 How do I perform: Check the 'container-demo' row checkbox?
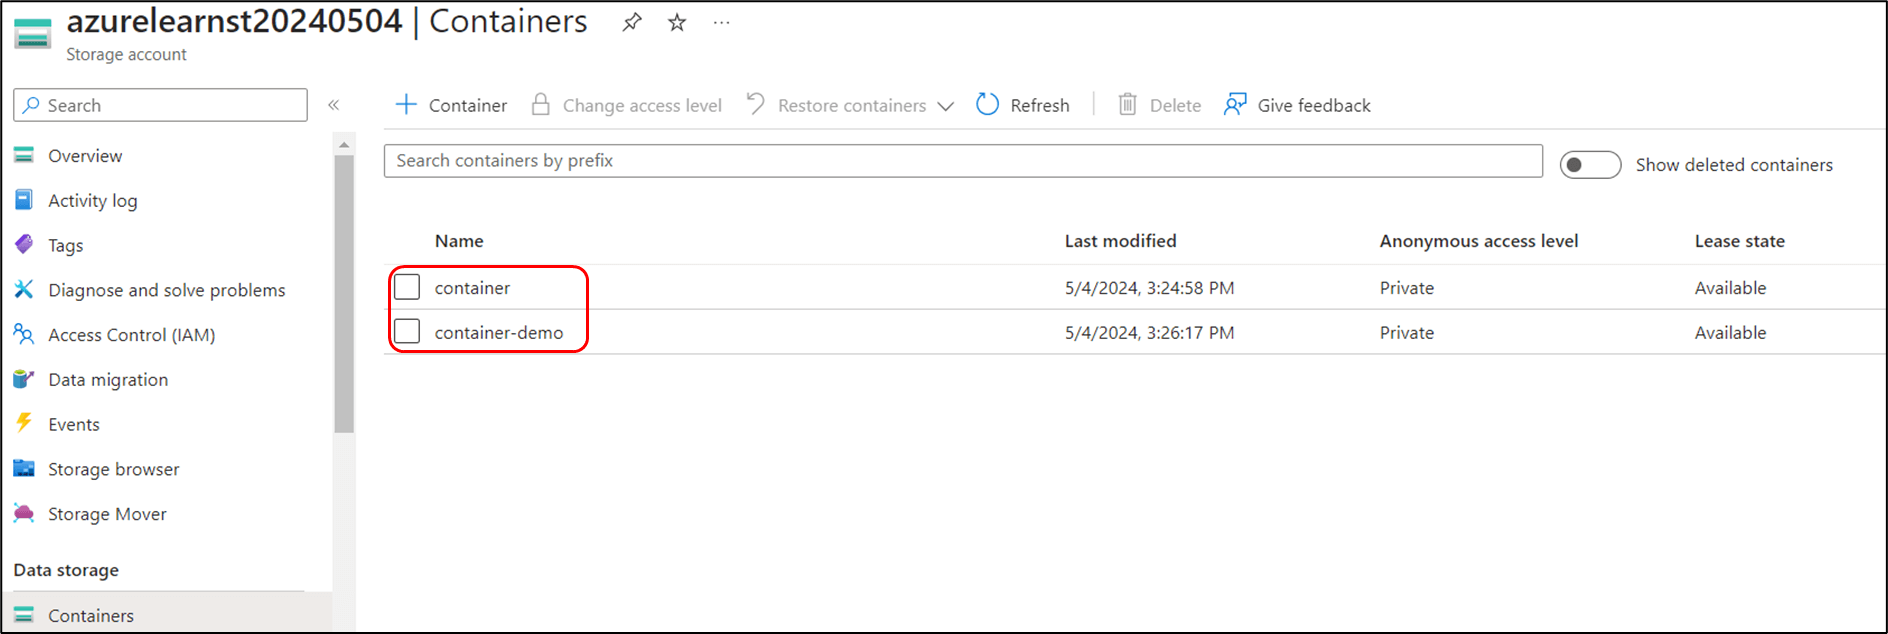click(x=407, y=331)
